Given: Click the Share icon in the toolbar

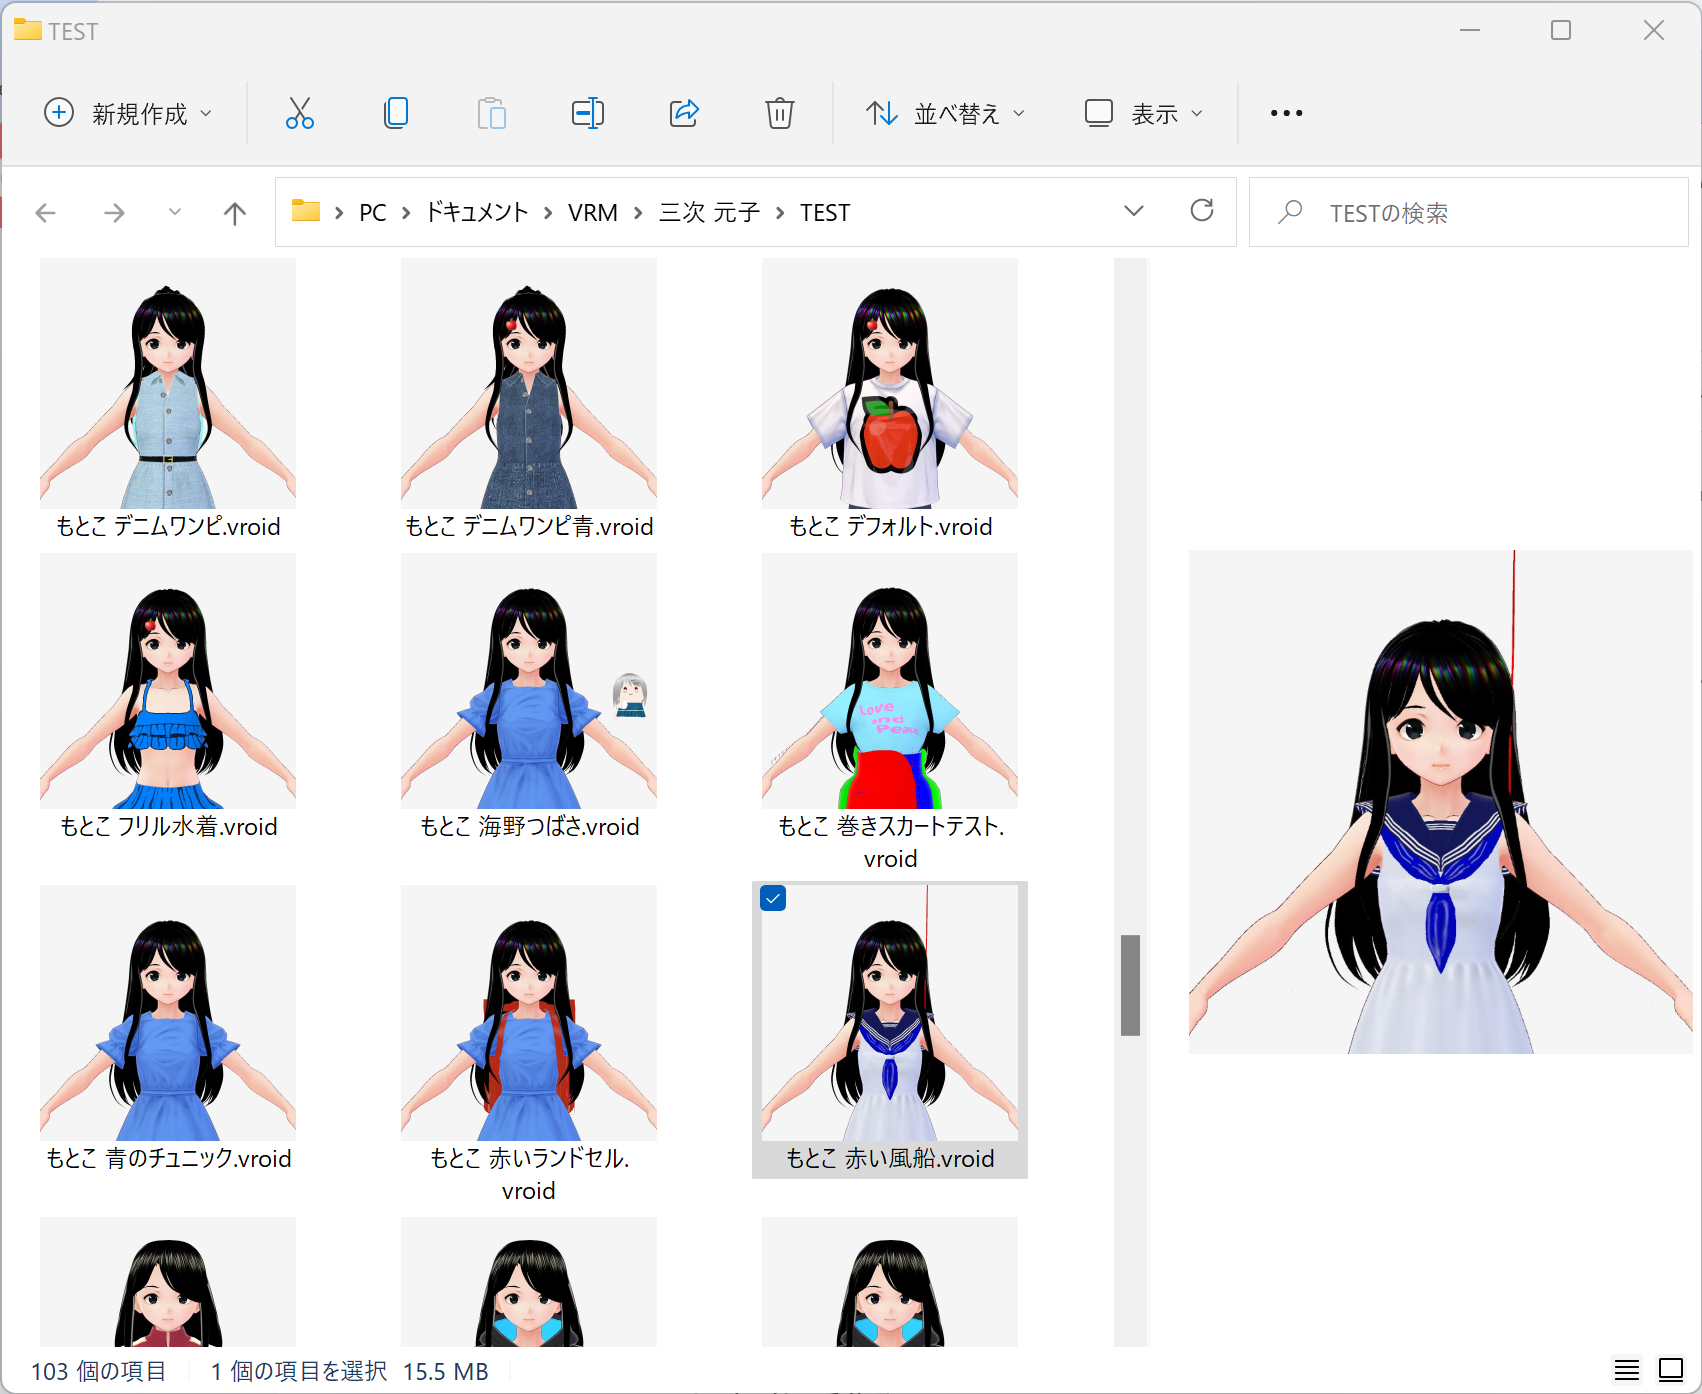Looking at the screenshot, I should [x=684, y=113].
